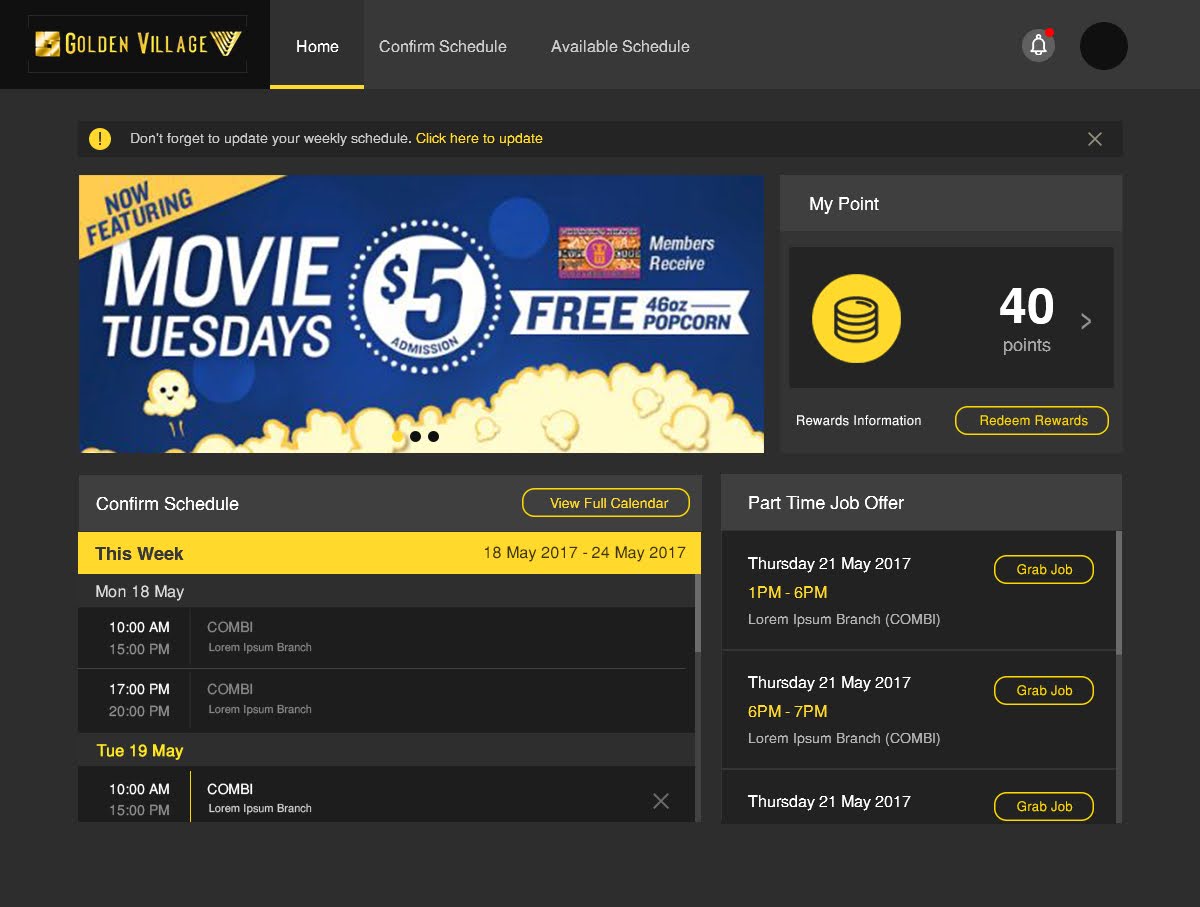Screen dimensions: 1200x907
Task: Click the 'My Point' panel title
Action: (844, 203)
